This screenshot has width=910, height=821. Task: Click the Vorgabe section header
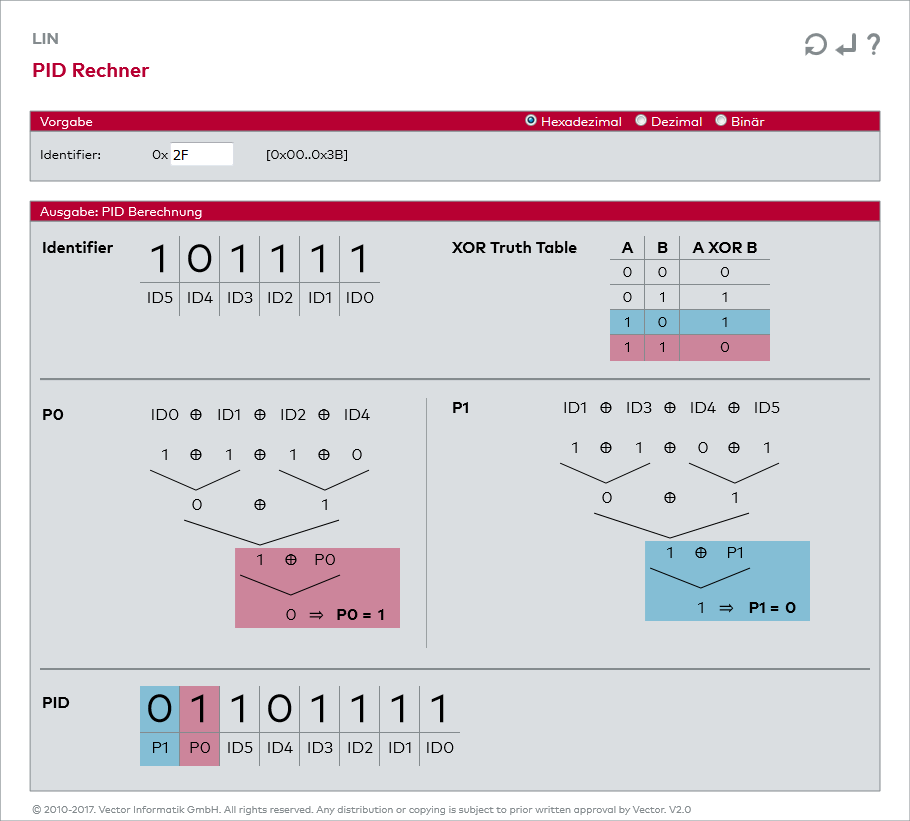click(x=67, y=121)
